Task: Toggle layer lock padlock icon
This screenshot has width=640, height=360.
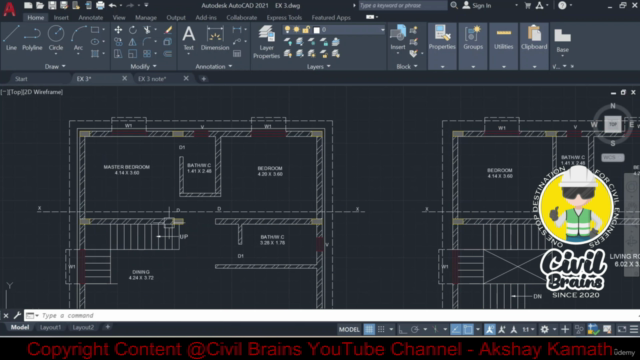Action: (306, 30)
